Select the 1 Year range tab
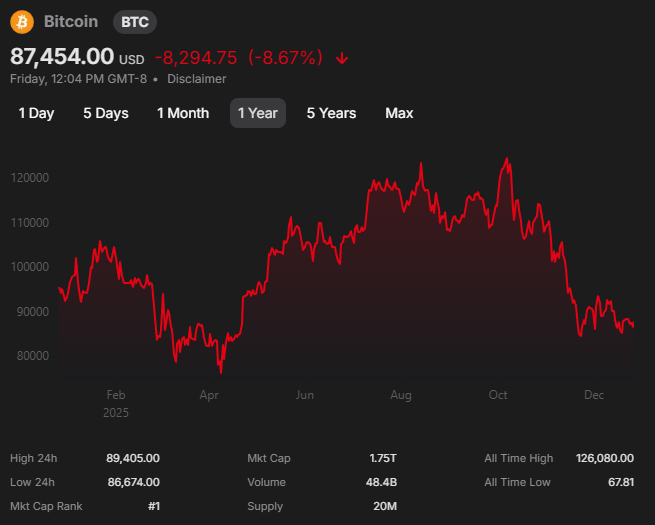 coord(258,113)
